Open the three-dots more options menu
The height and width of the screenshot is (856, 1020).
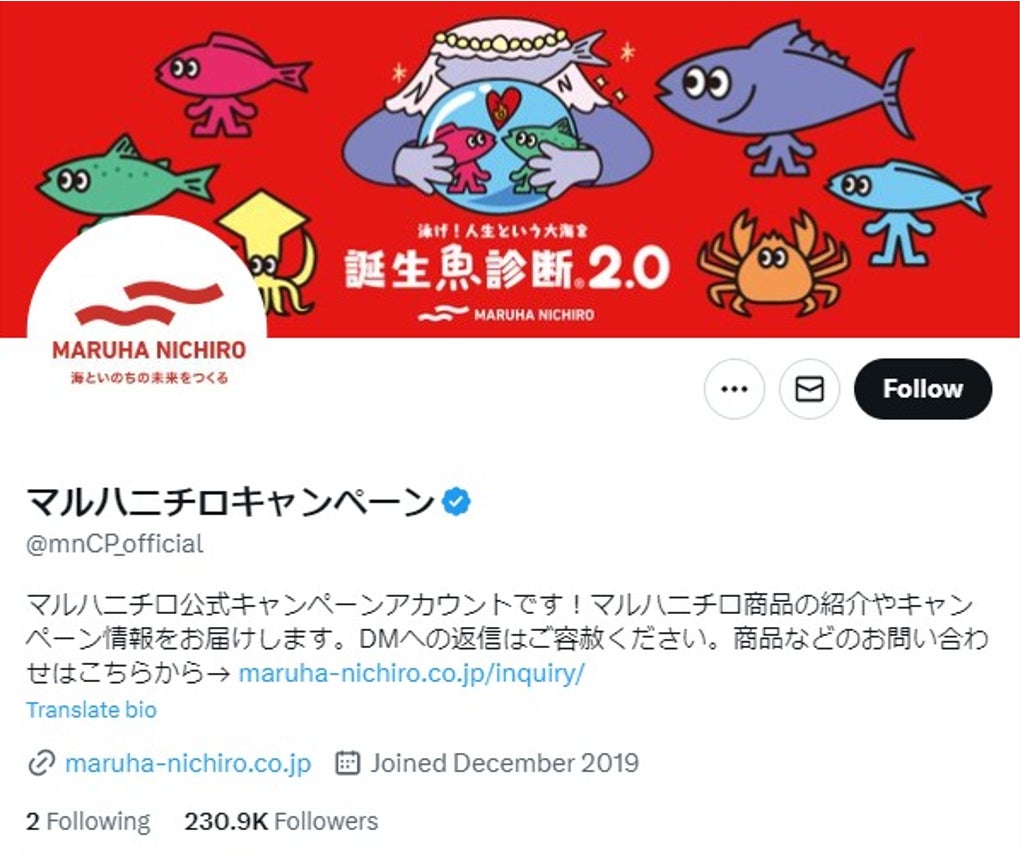coord(734,389)
